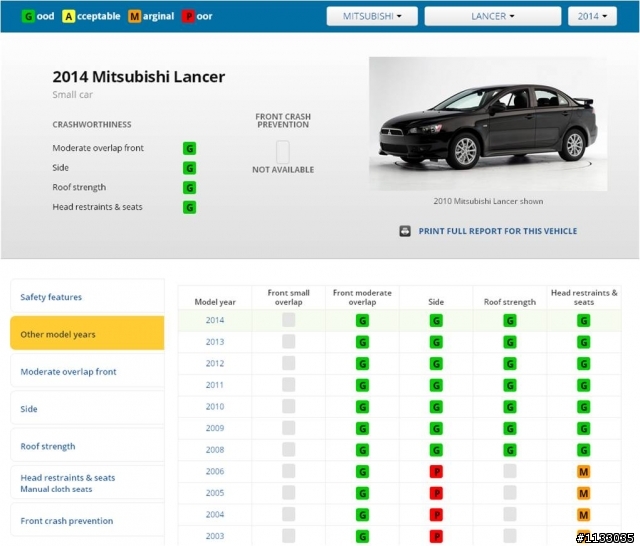Click the 2013 model year link

click(215, 342)
